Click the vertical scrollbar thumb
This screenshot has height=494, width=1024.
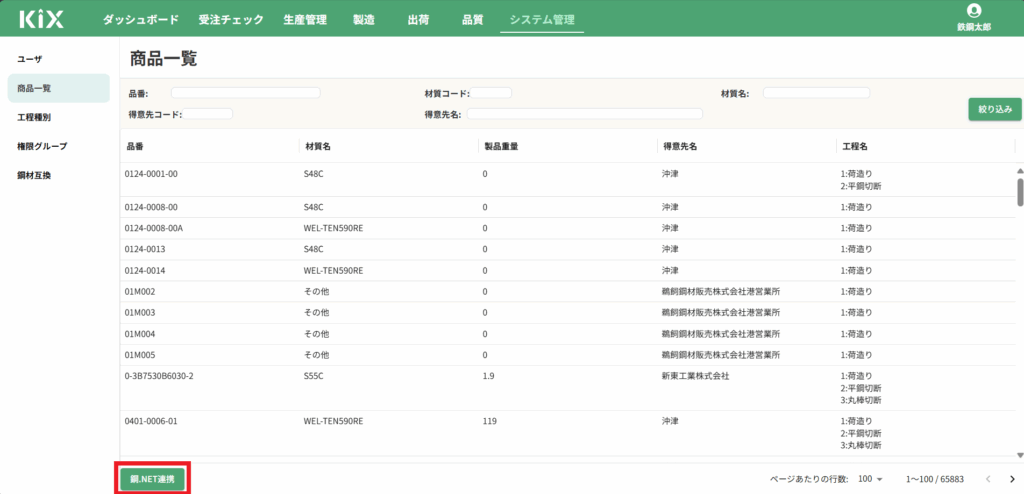click(1020, 192)
